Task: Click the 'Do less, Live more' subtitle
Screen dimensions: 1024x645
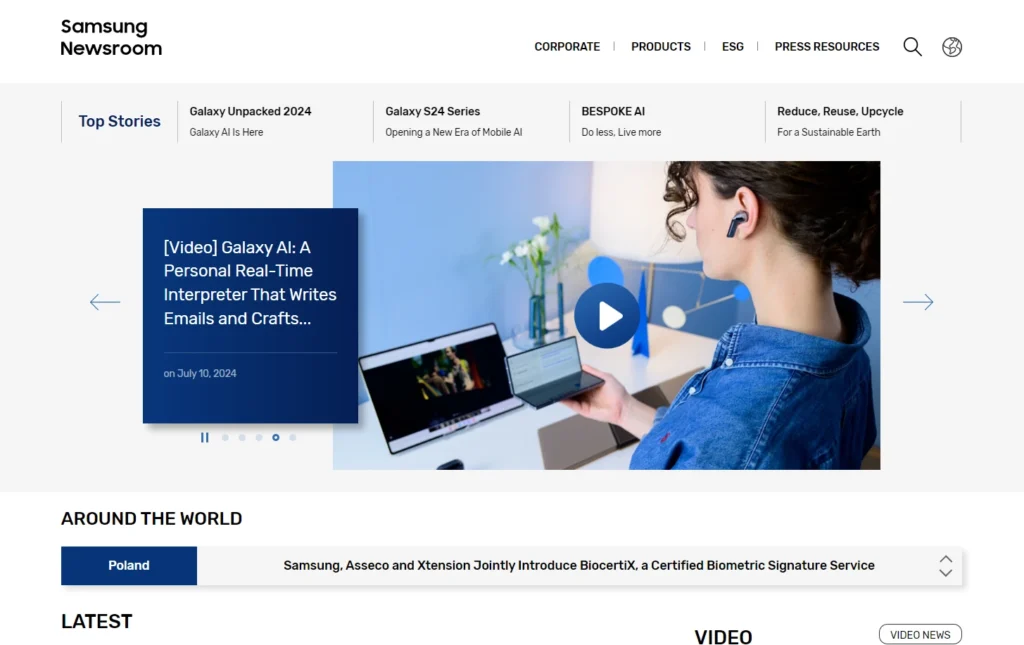Action: point(620,133)
